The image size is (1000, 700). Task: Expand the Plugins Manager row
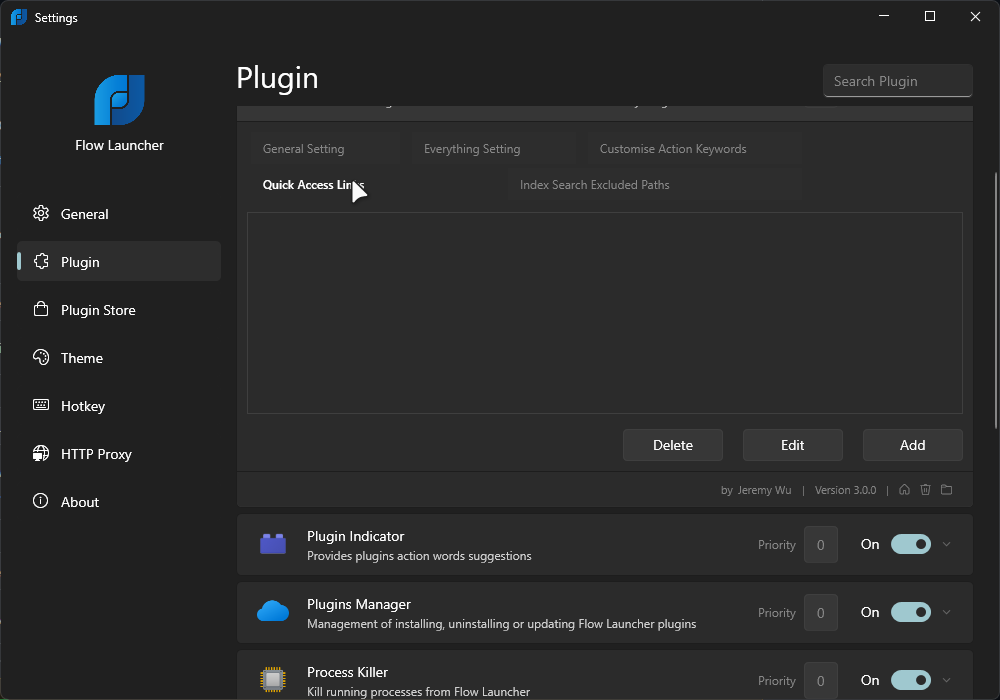pyautogui.click(x=946, y=612)
